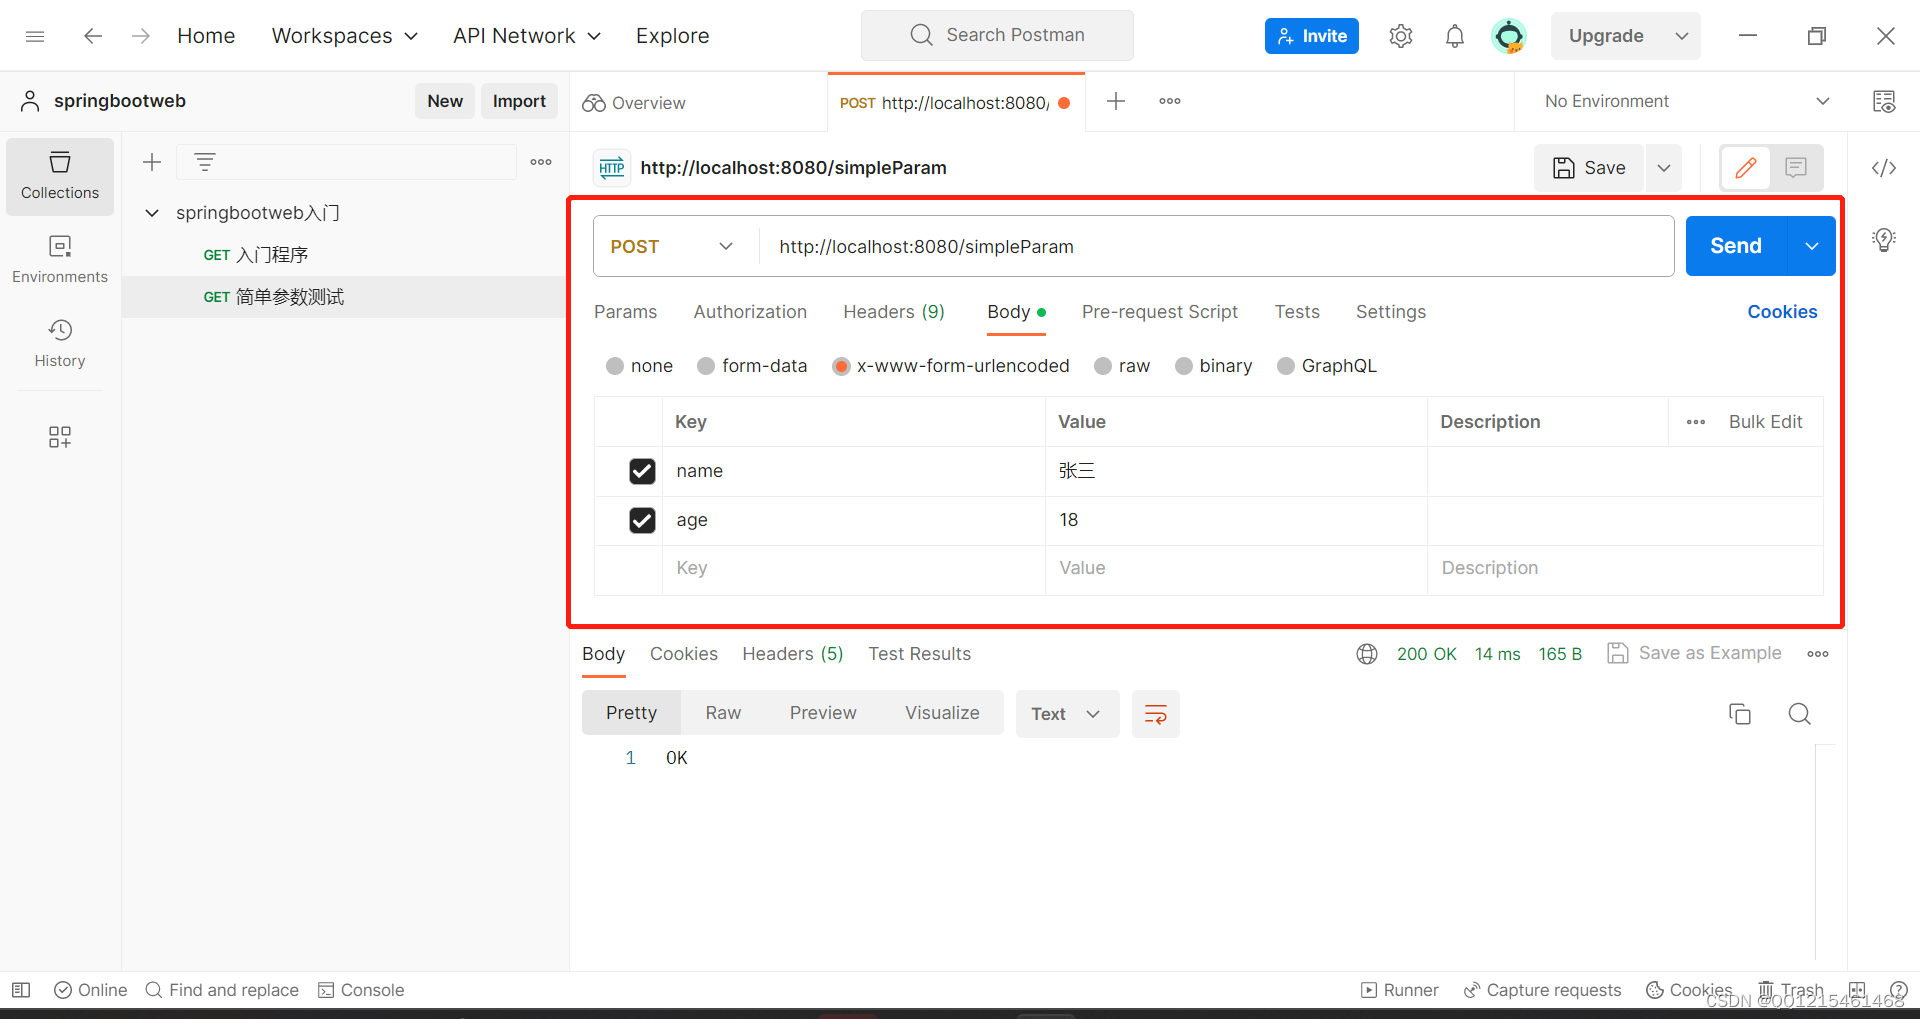
Task: Click Save as Example
Action: pos(1695,654)
